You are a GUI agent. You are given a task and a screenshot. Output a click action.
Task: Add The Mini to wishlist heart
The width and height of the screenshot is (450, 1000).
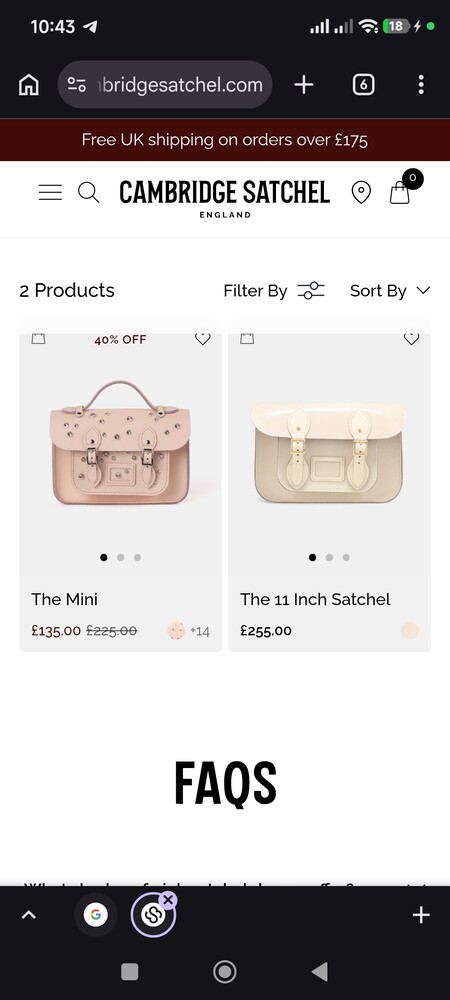click(203, 339)
